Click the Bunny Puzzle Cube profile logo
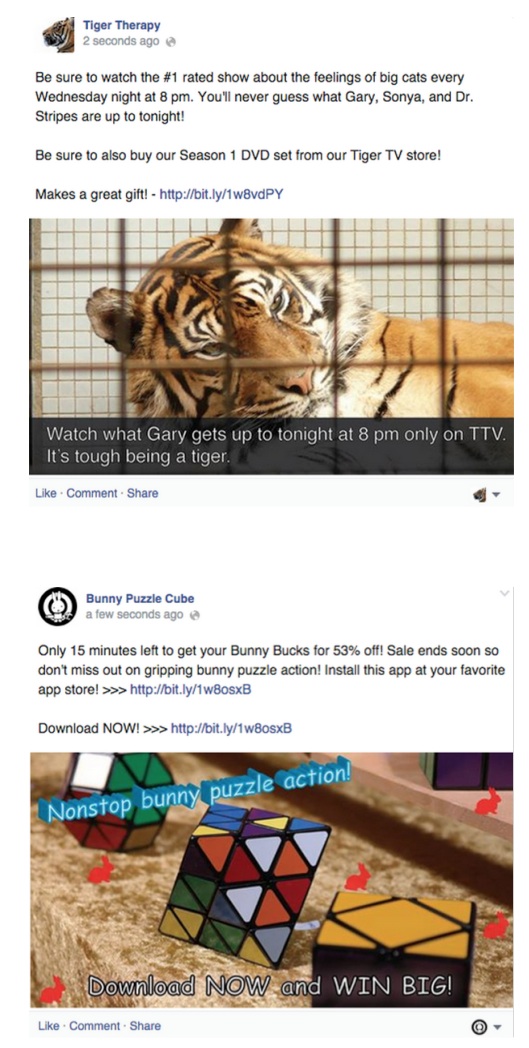Viewport: 529px width, 1048px height. pos(57,607)
